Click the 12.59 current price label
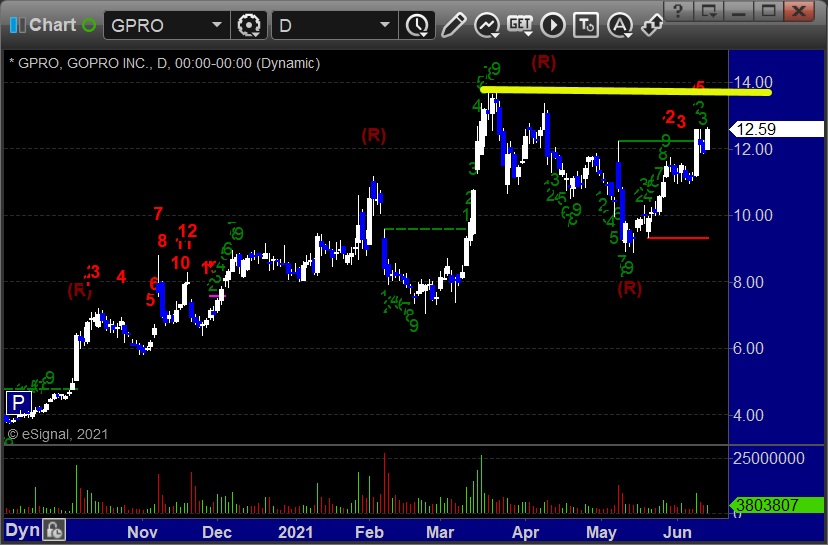828x545 pixels. pos(776,129)
